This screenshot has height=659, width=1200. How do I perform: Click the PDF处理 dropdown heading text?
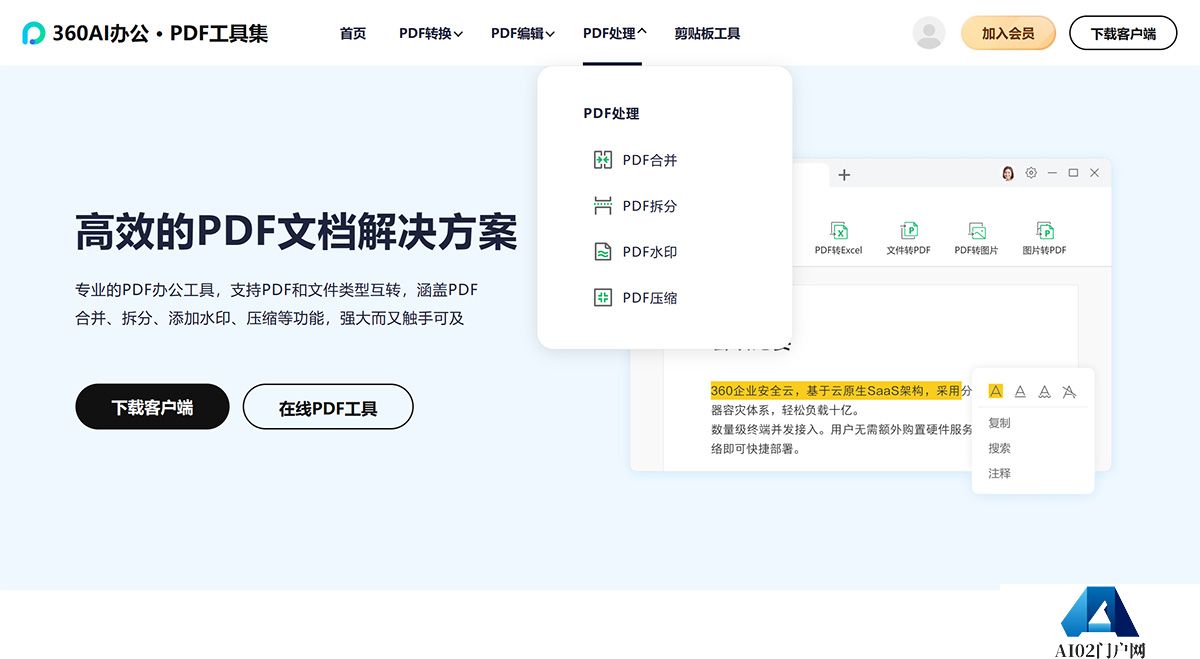click(611, 114)
